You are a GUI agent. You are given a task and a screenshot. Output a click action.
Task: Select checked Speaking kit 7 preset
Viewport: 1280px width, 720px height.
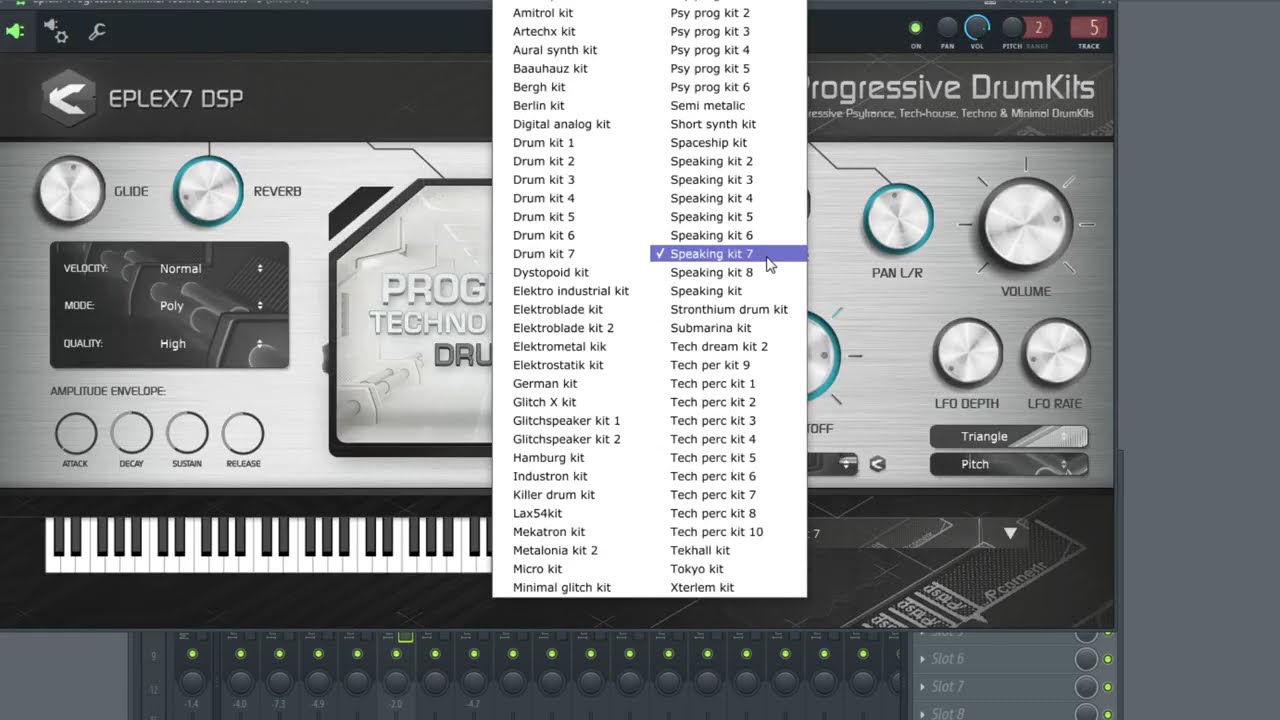pyautogui.click(x=728, y=254)
